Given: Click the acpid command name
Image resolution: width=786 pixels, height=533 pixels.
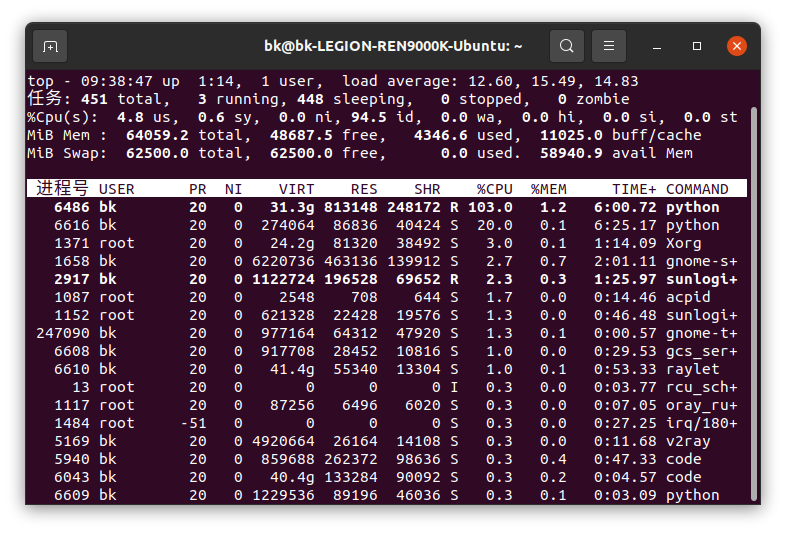Looking at the screenshot, I should [688, 297].
